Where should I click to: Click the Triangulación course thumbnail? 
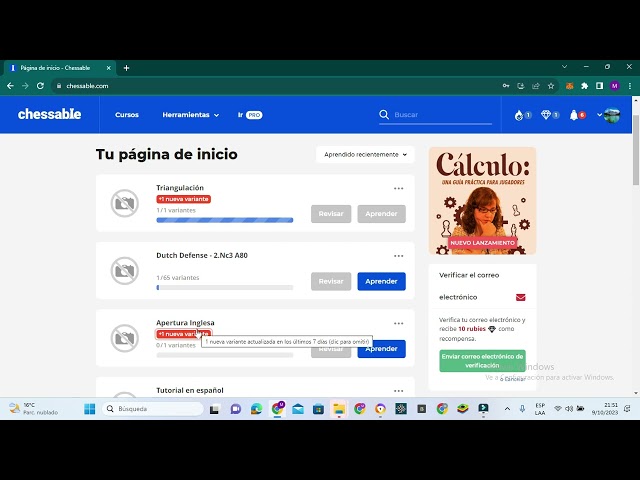[124, 203]
